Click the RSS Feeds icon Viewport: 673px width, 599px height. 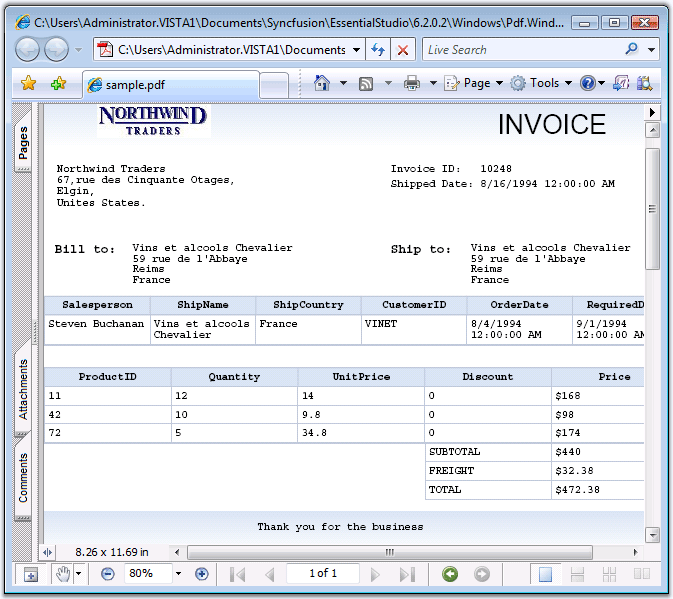(x=366, y=83)
